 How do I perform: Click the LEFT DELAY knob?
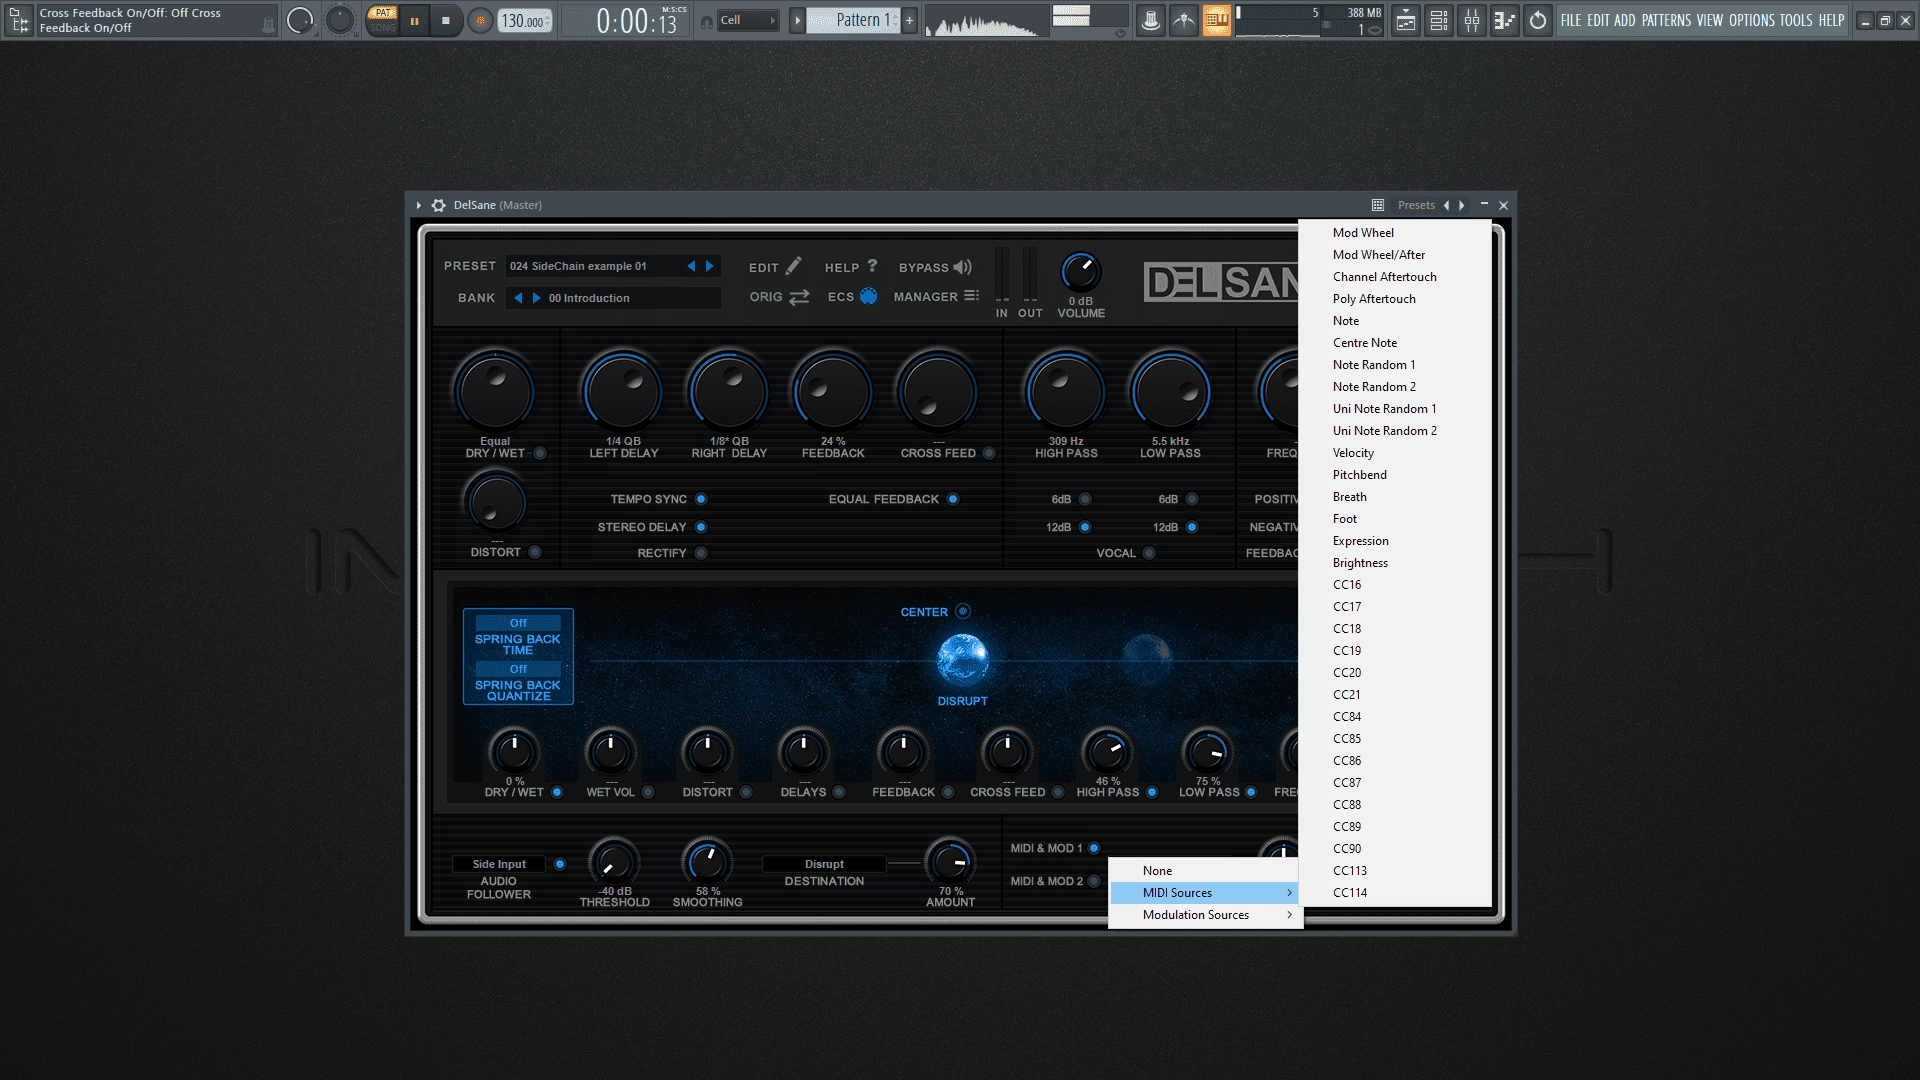tap(623, 392)
